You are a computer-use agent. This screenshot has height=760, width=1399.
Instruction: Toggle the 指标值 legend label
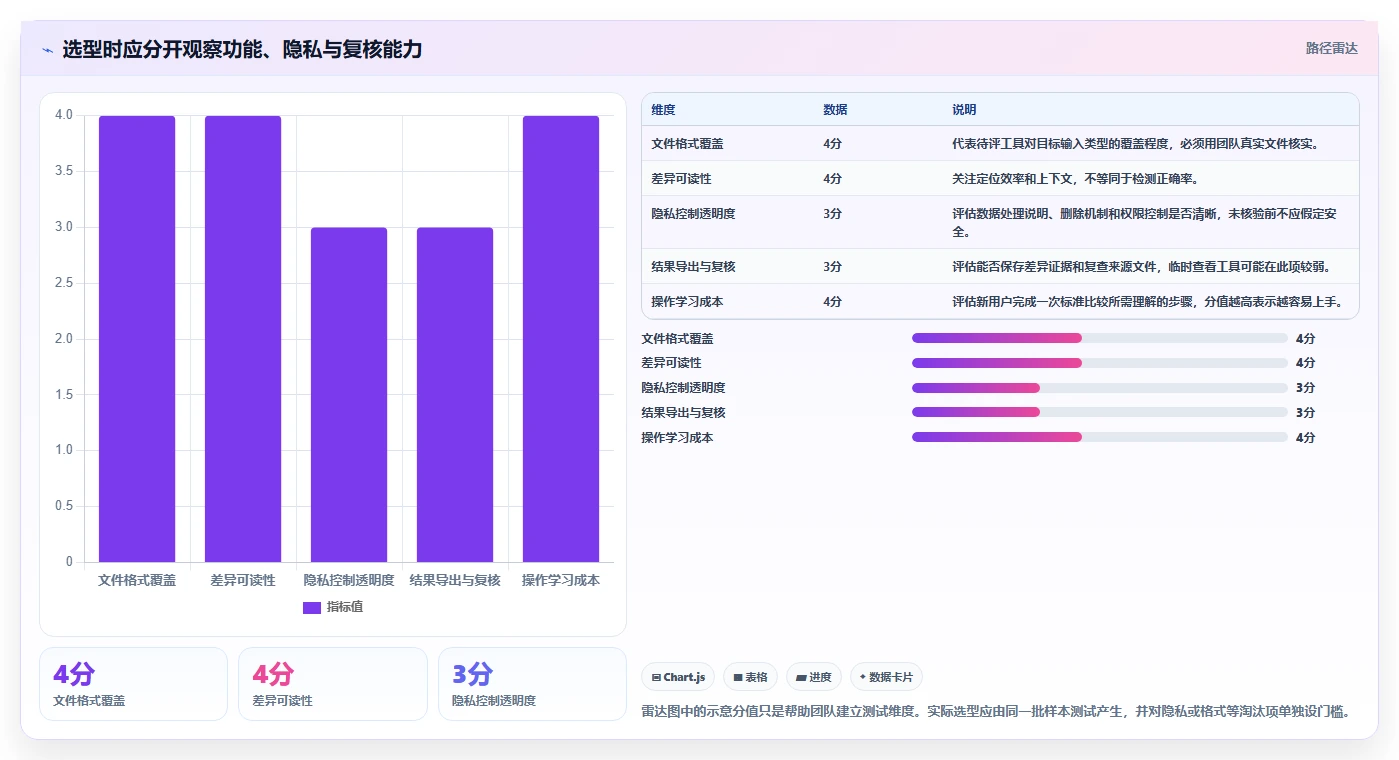(344, 607)
